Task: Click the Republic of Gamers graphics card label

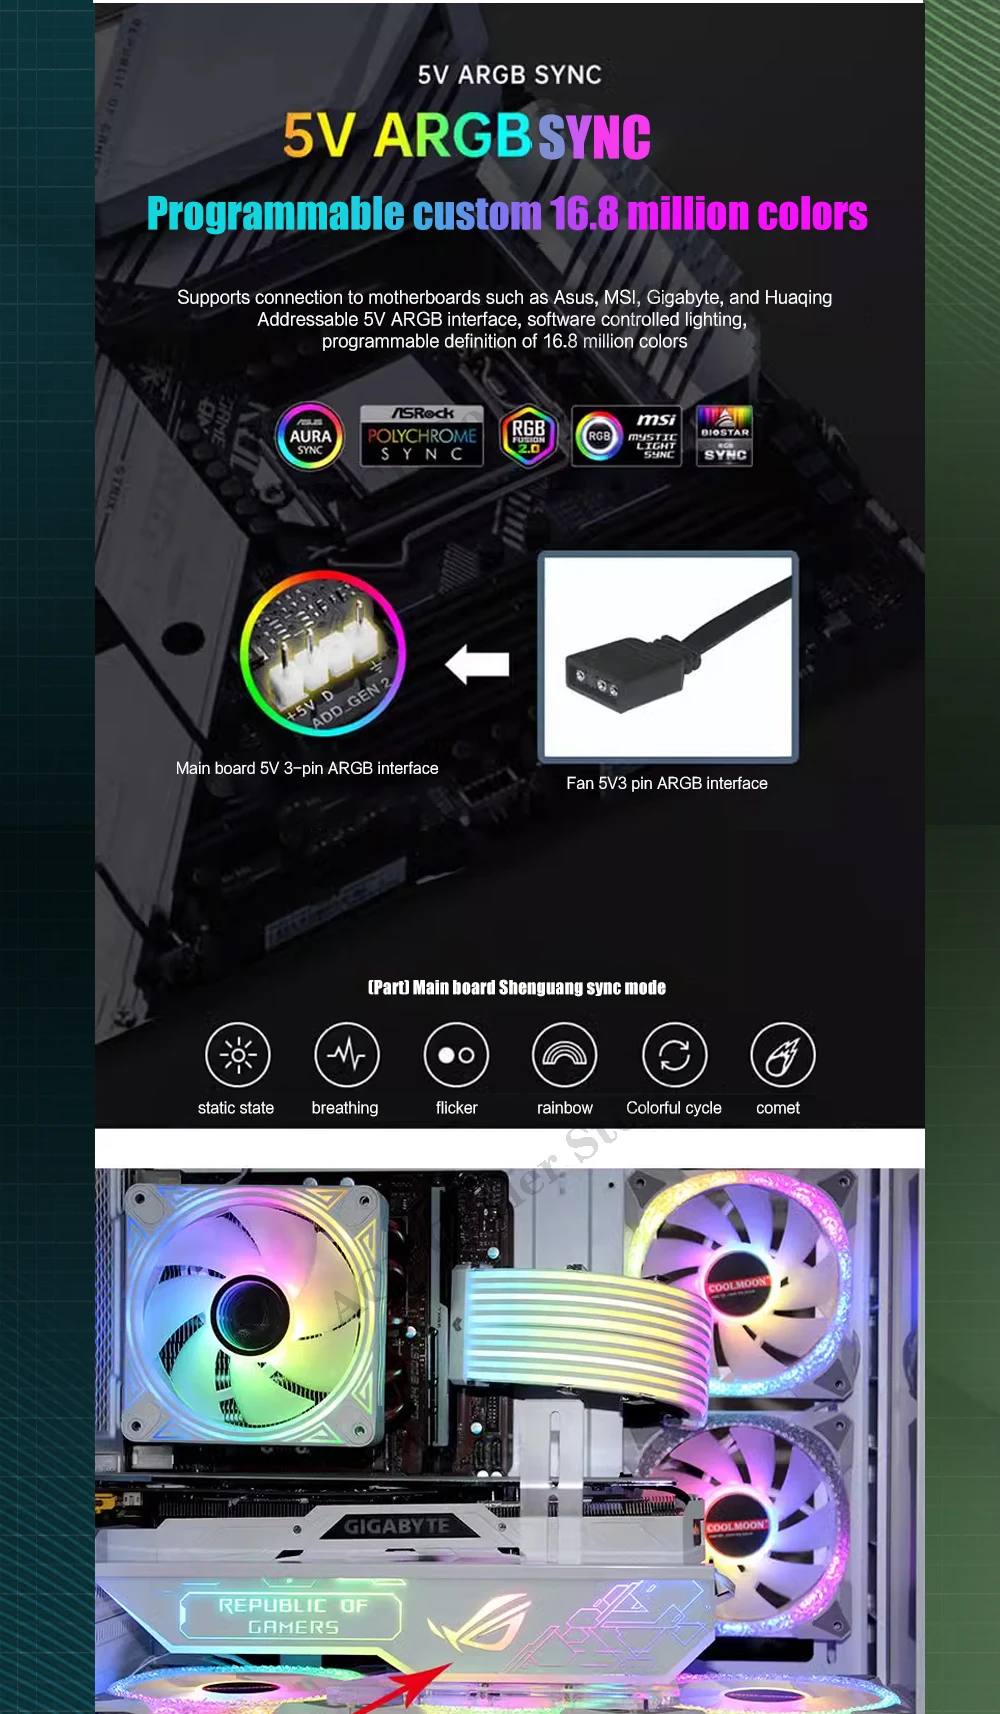Action: 291,1615
